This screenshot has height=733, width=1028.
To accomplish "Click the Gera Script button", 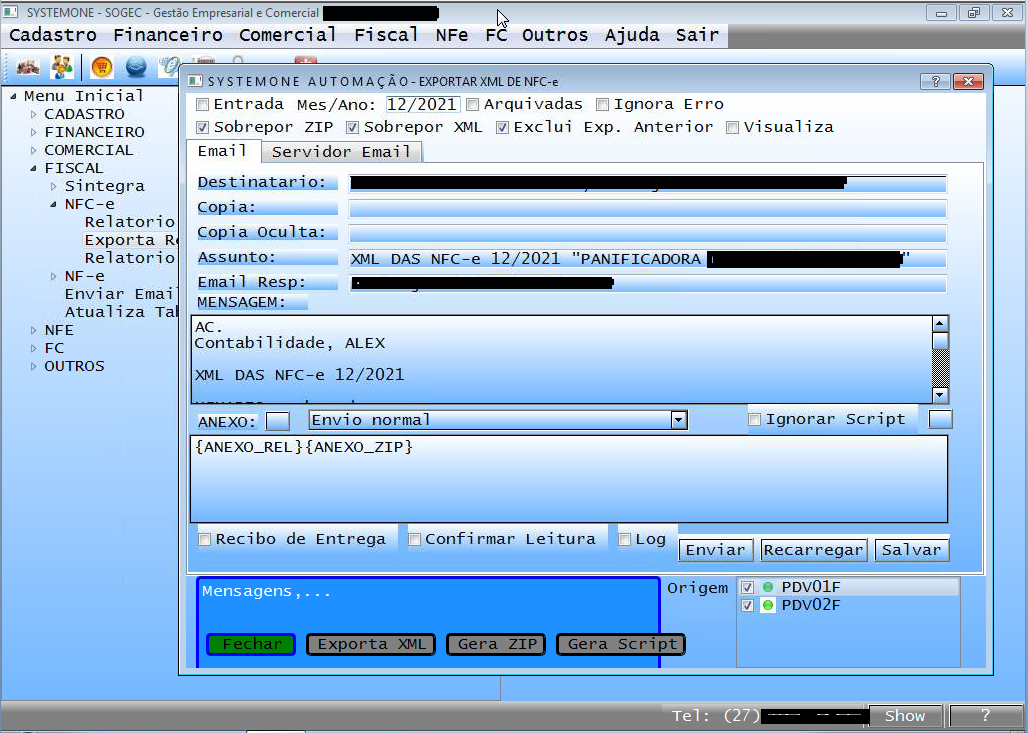I will (x=621, y=644).
